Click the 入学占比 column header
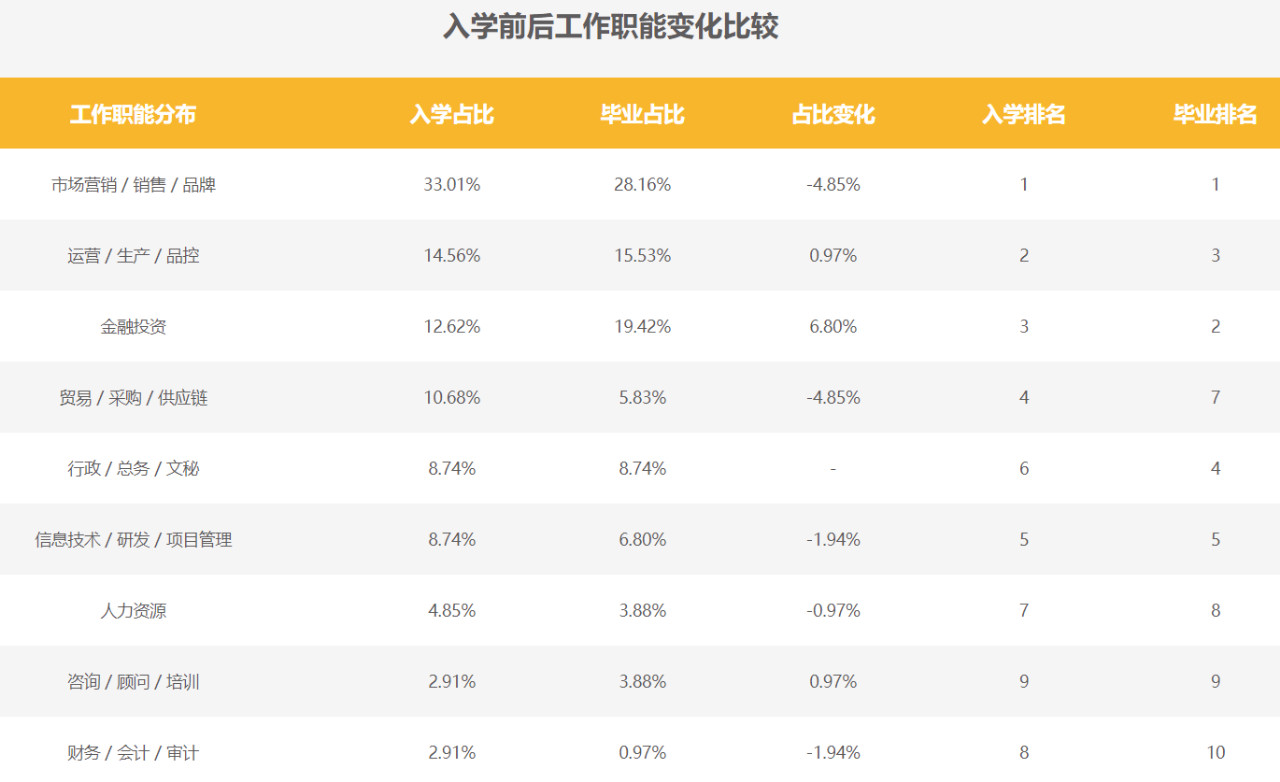 tap(452, 114)
